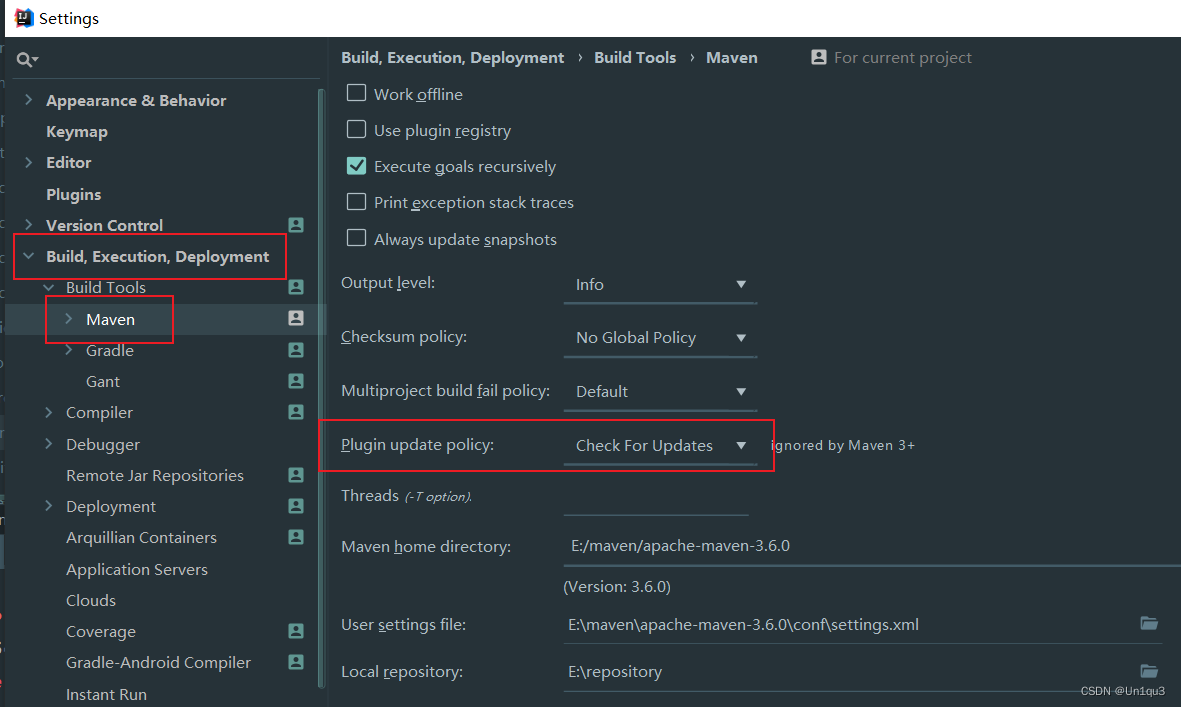Click project-level icon beside Deployment

(296, 506)
